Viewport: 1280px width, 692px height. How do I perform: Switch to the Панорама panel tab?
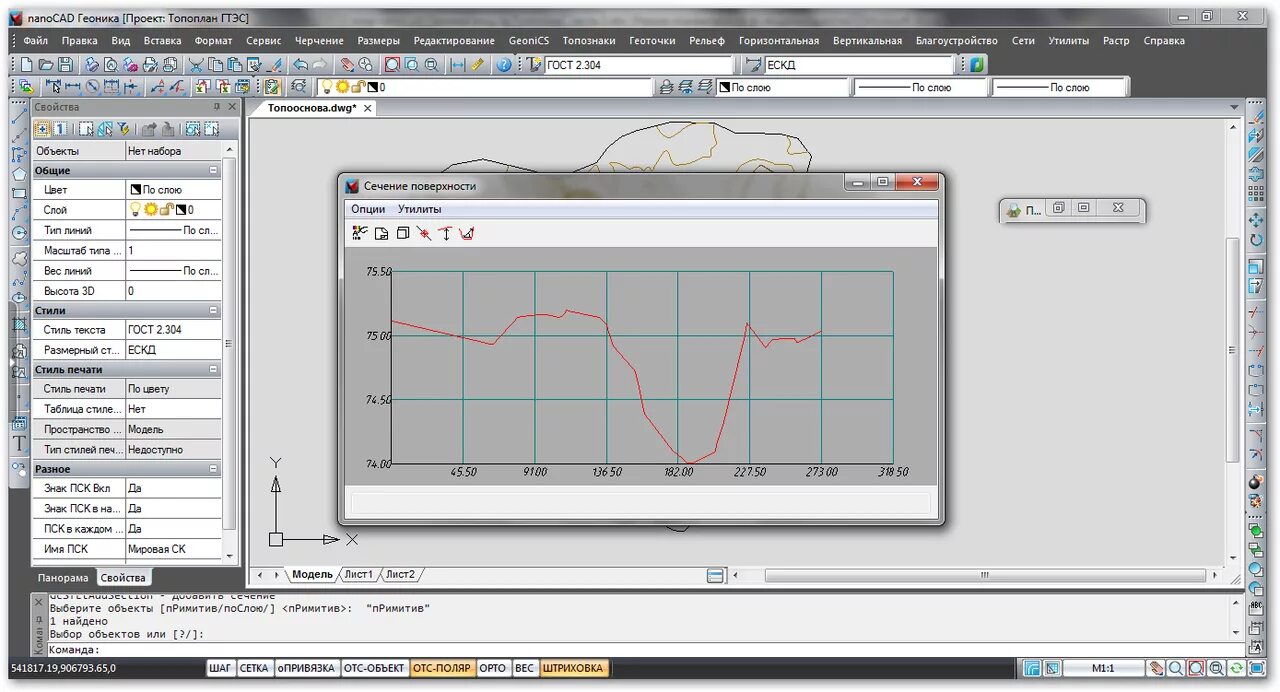point(63,578)
